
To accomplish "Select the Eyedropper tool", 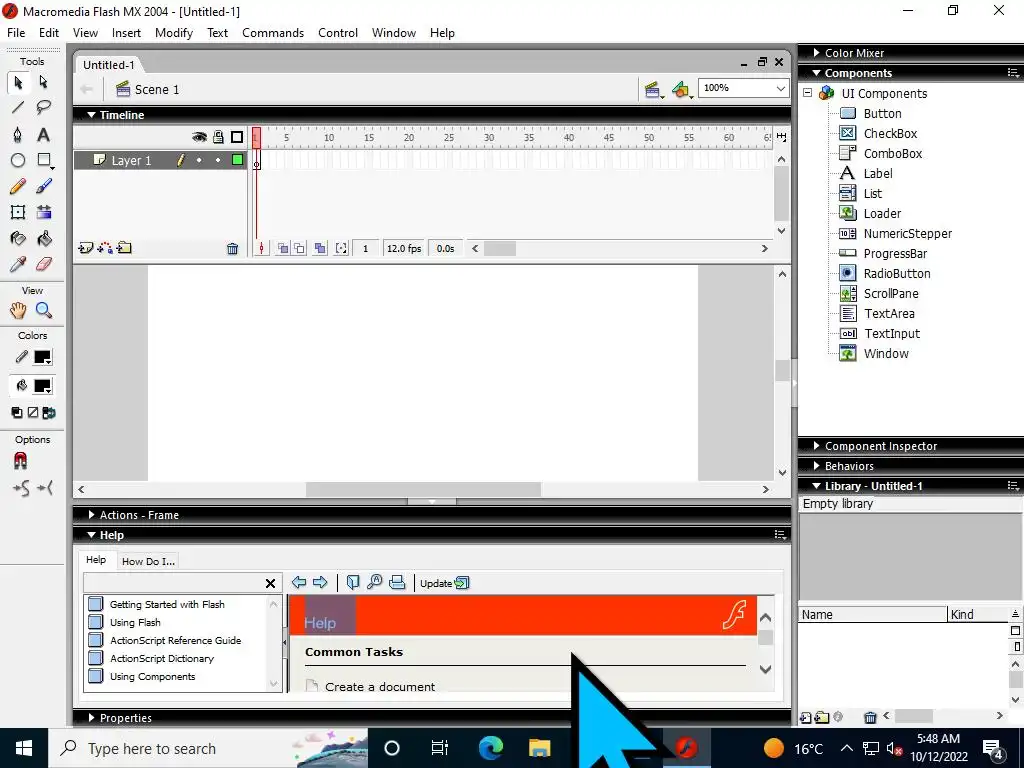I will click(18, 264).
